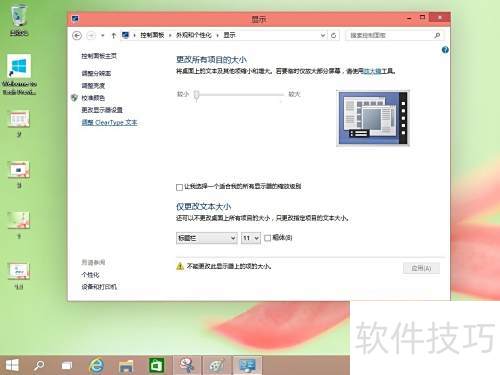Switch to the Snipping Tool taskbar icon
Image resolution: width=500 pixels, height=375 pixels.
coord(187,365)
